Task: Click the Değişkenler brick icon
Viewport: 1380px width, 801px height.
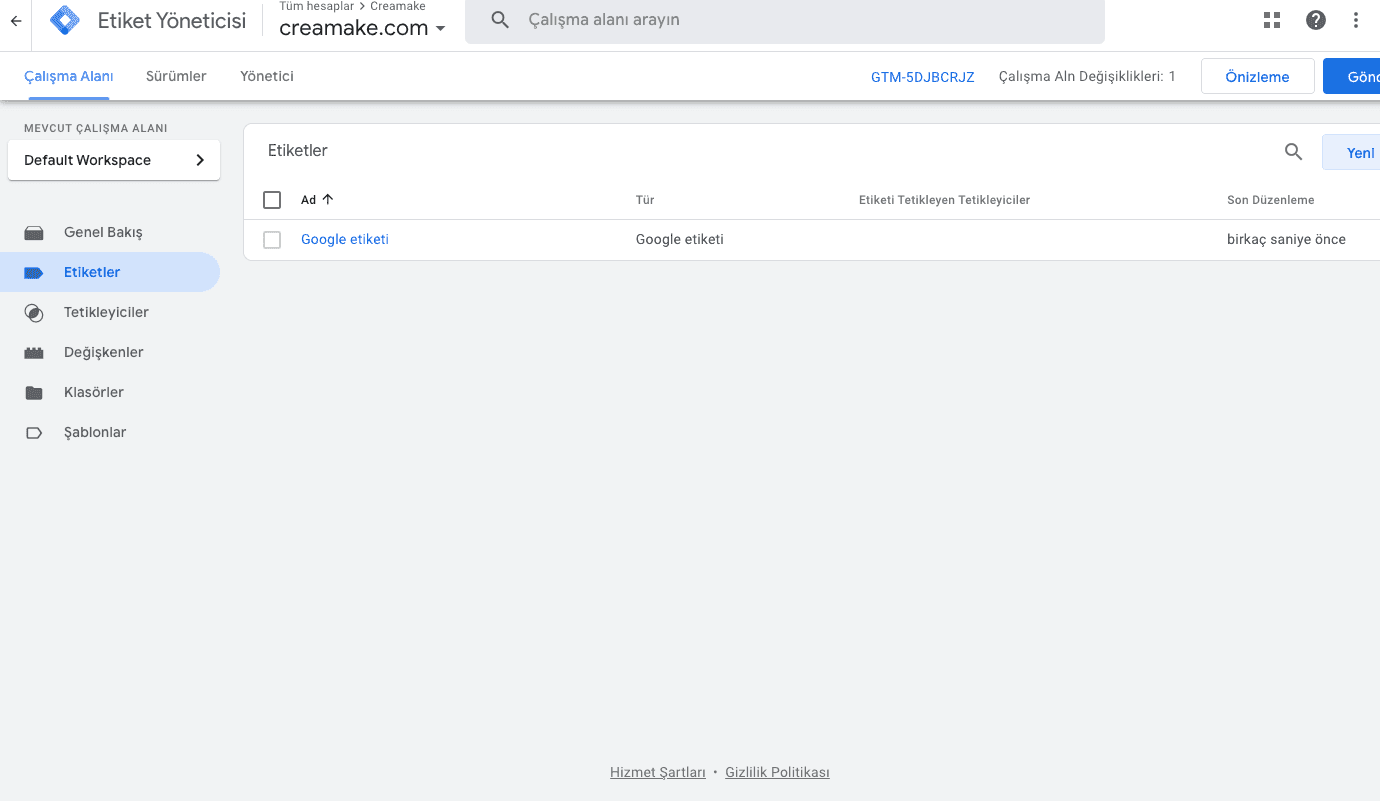Action: [34, 353]
